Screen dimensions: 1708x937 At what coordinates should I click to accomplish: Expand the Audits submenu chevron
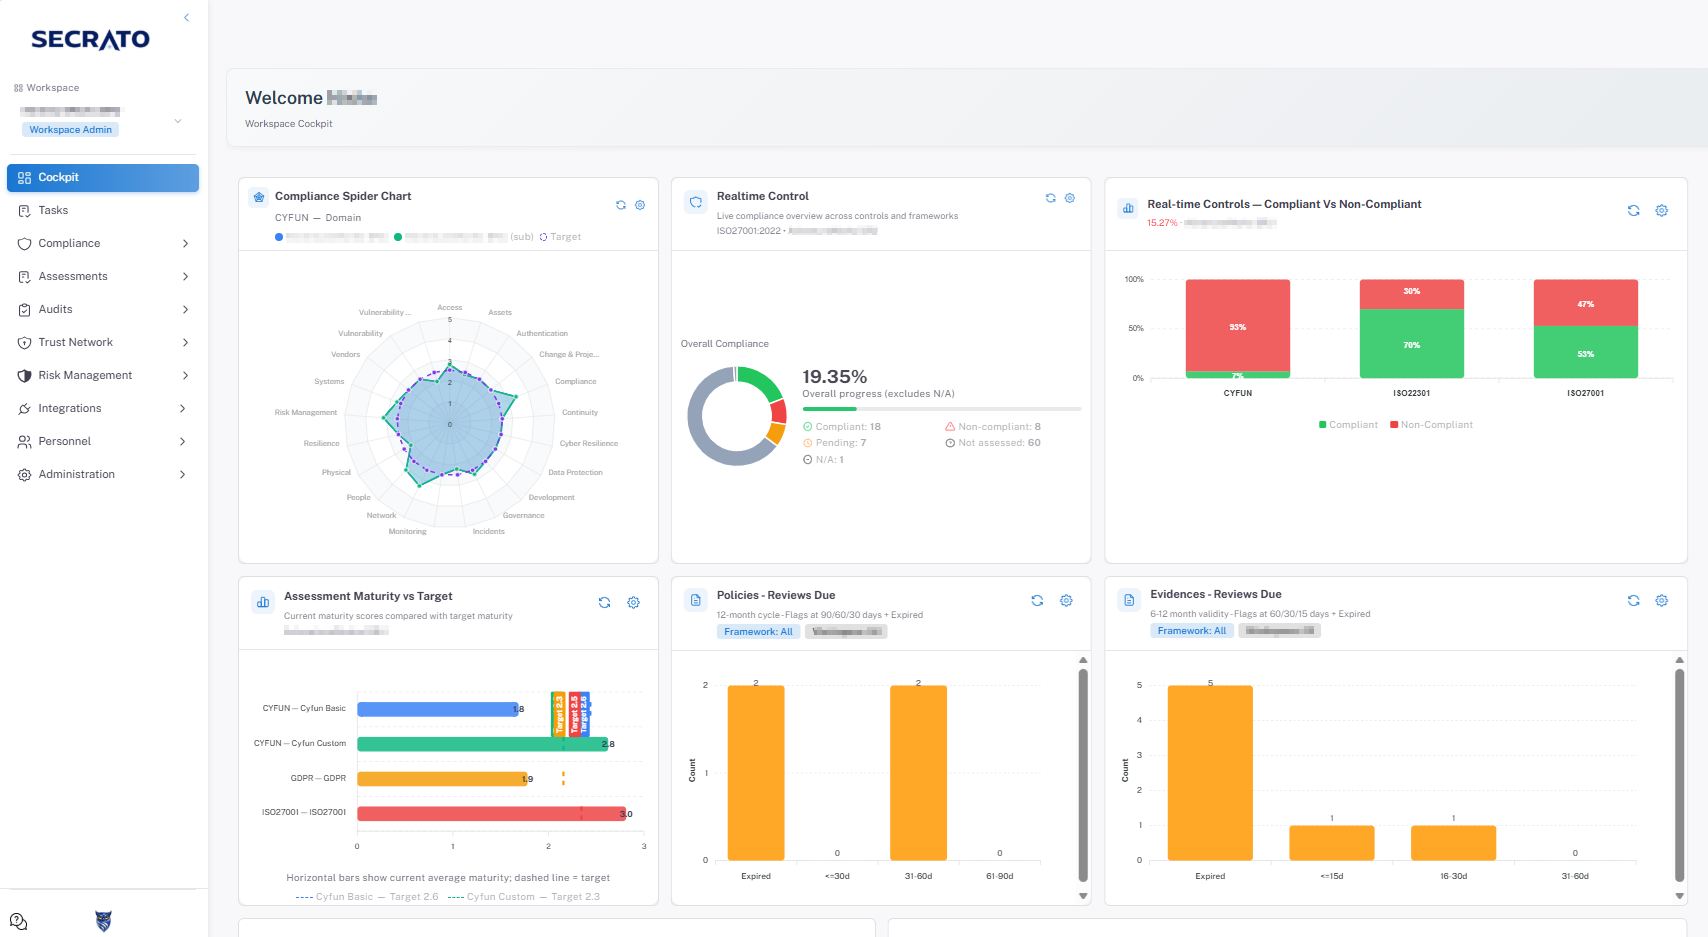tap(185, 309)
